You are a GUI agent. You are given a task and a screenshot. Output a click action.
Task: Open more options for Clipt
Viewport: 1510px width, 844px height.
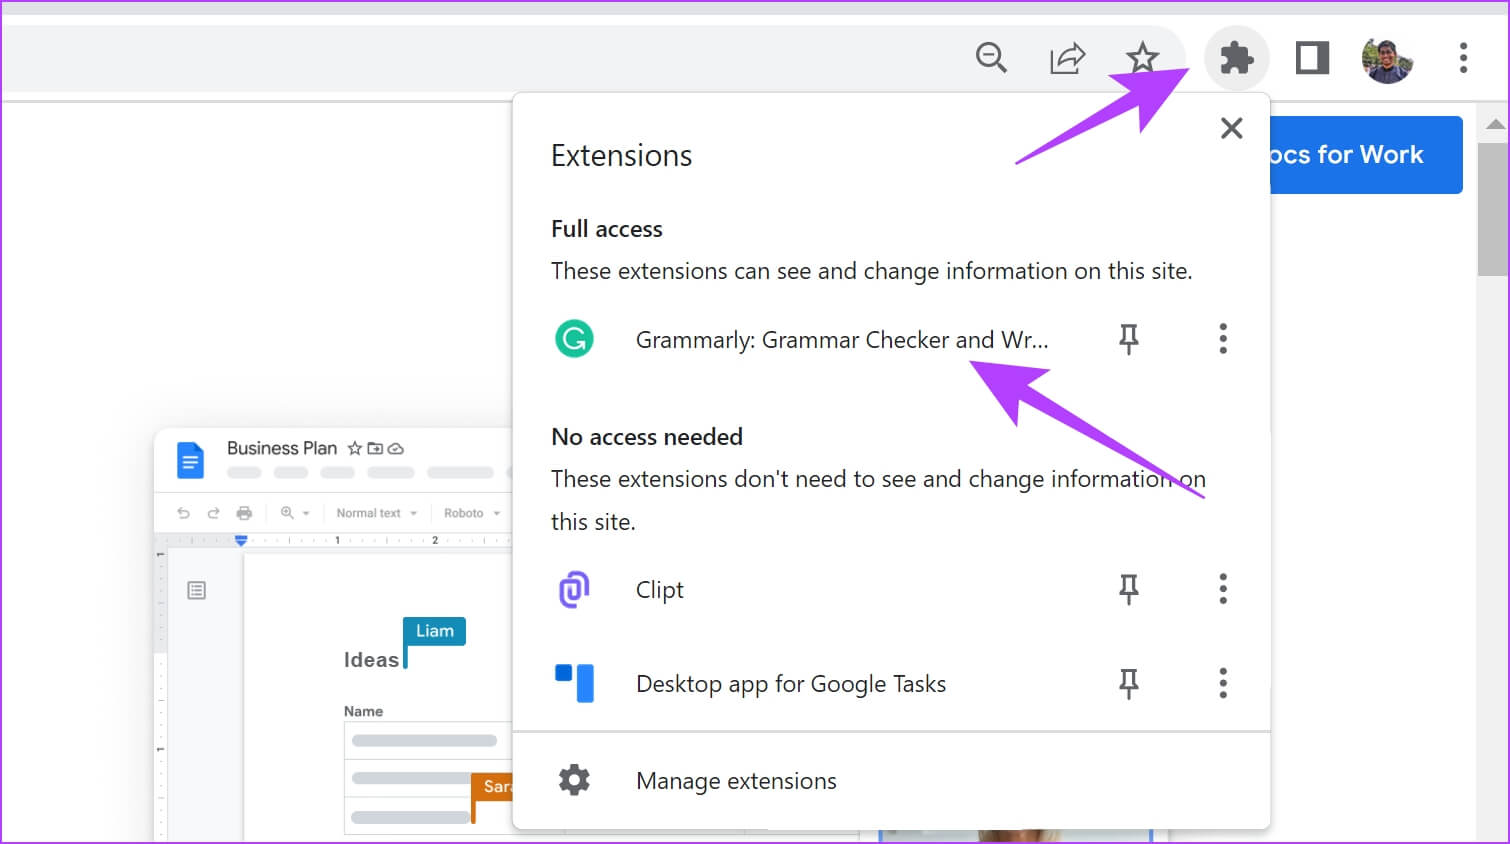pyautogui.click(x=1223, y=589)
